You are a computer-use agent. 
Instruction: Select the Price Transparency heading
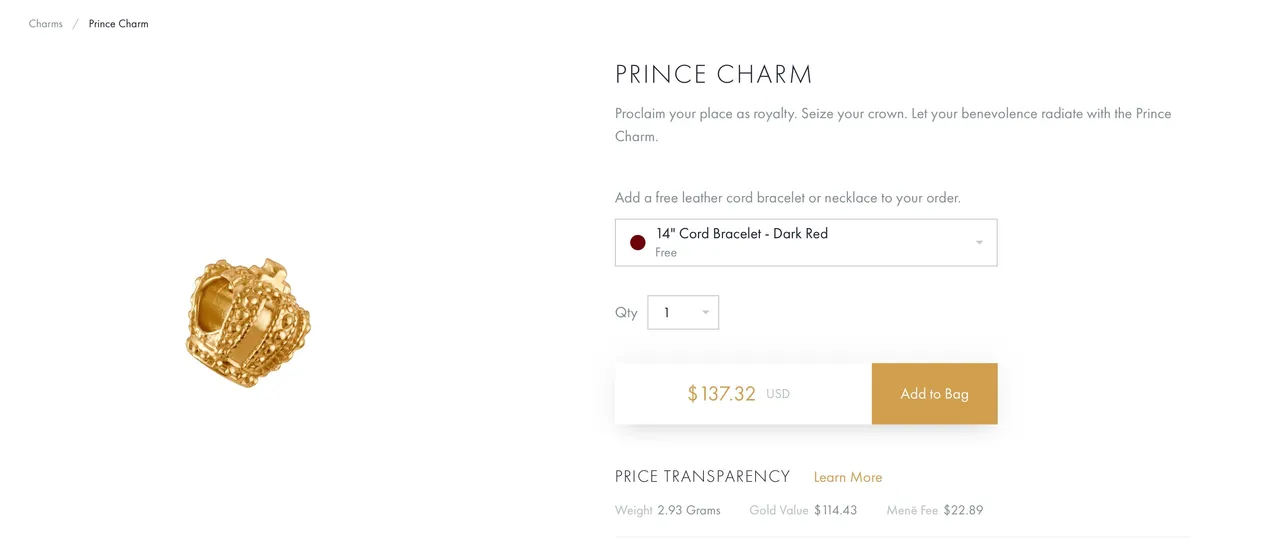coord(702,476)
